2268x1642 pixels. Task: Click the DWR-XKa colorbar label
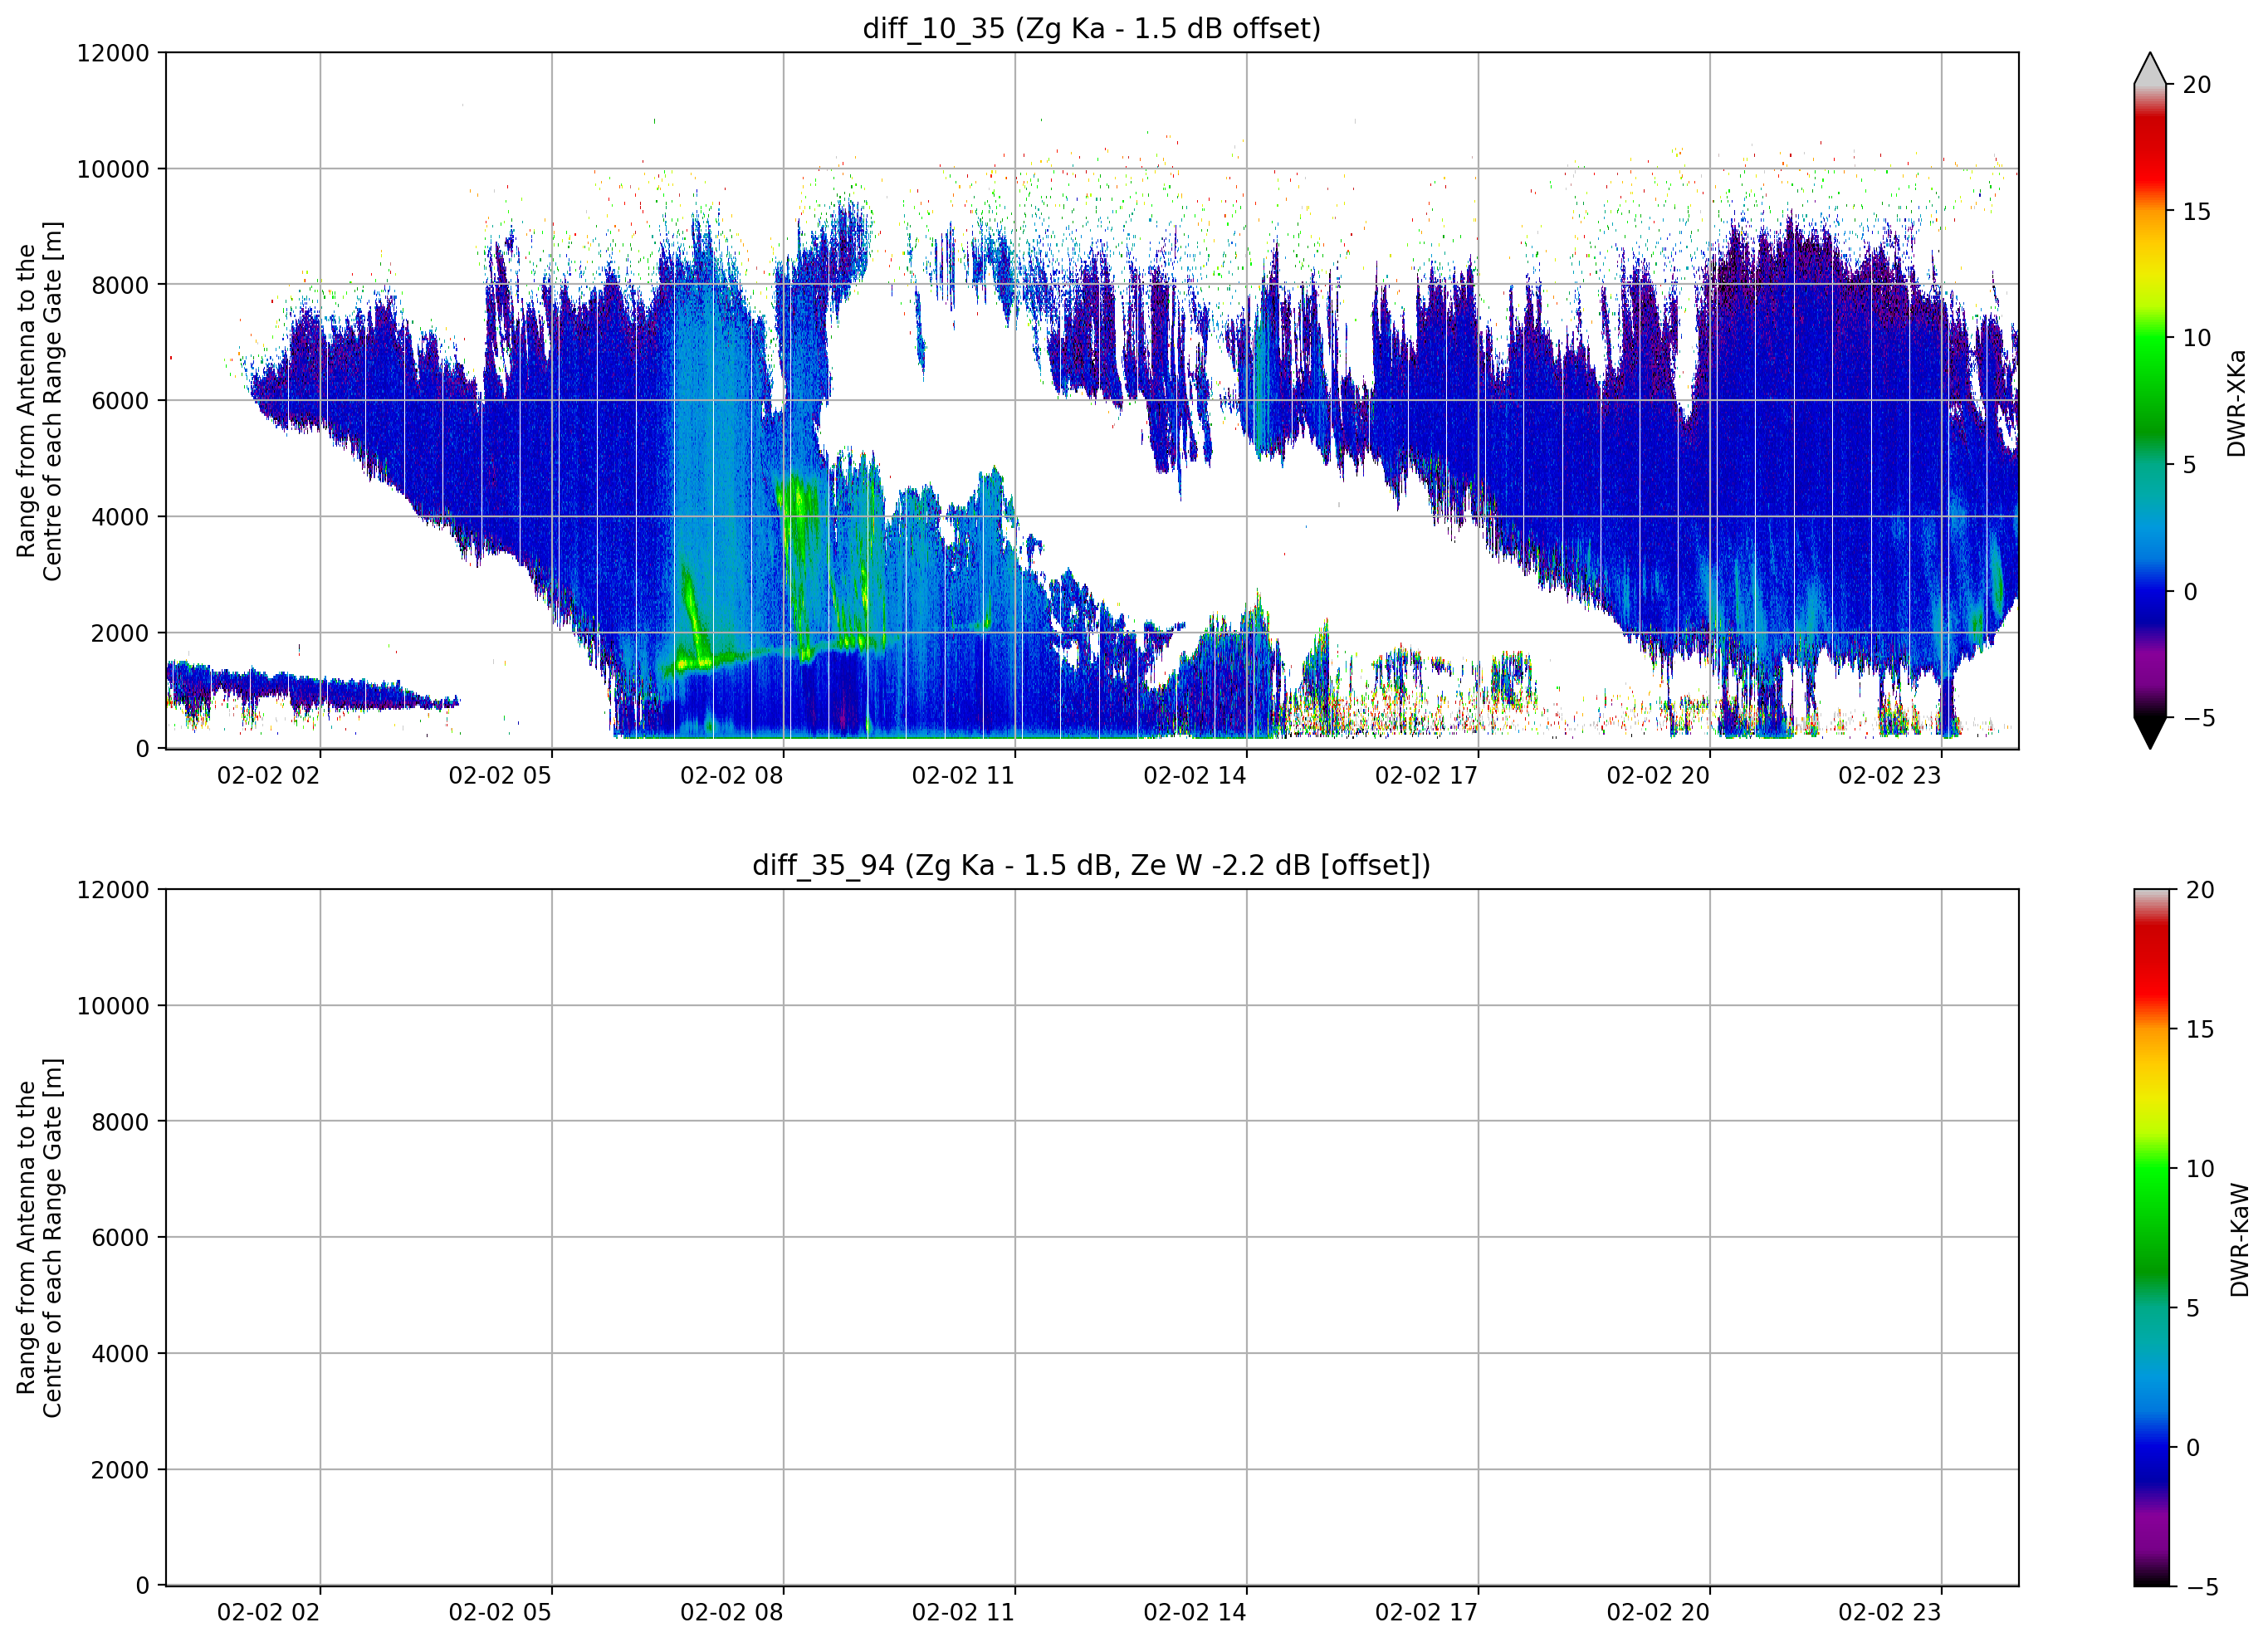2237,403
